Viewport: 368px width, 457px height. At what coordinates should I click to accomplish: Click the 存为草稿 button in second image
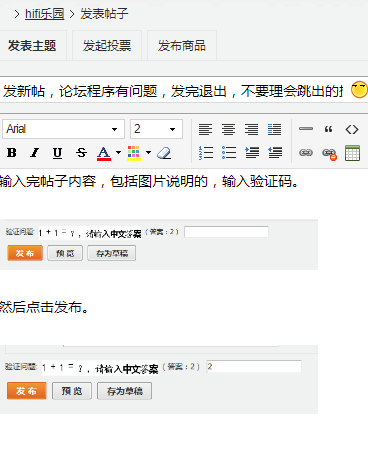[124, 391]
